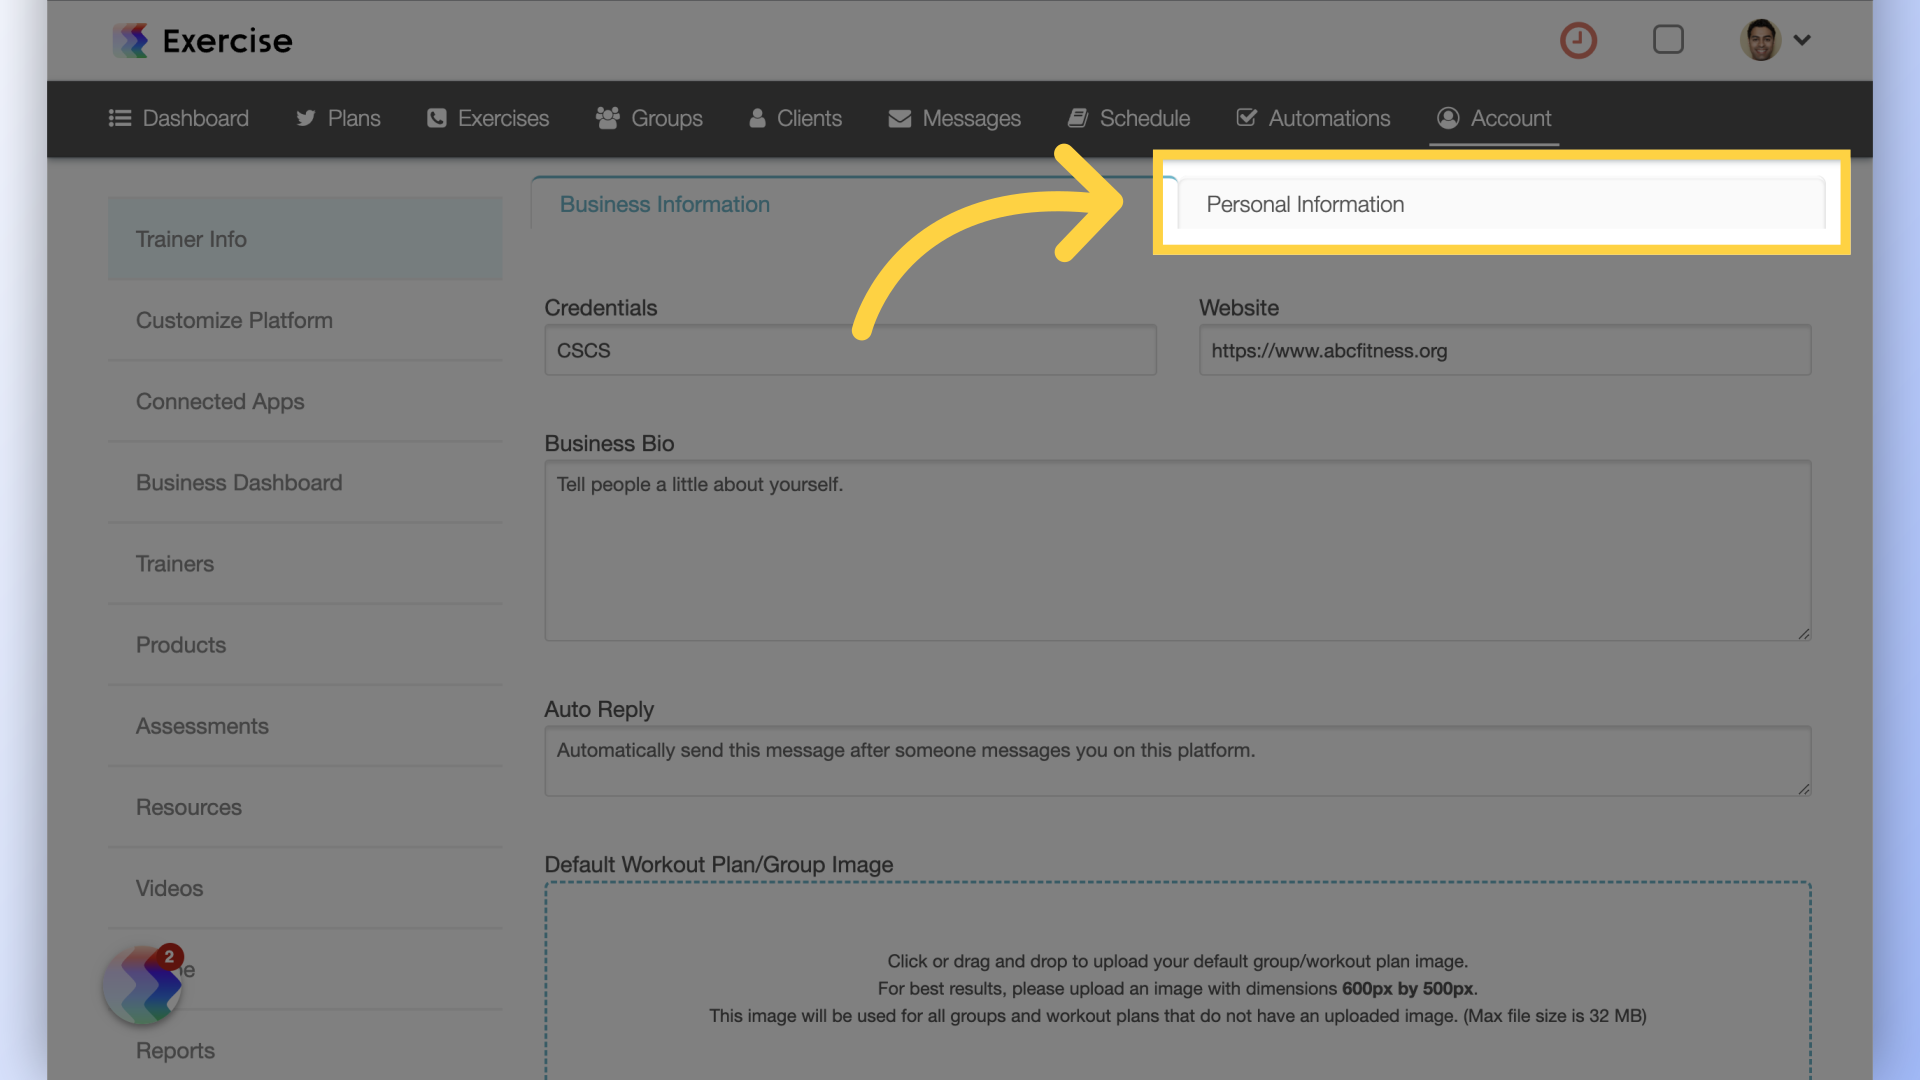Open Customize Platform settings
The image size is (1920, 1080).
click(305, 320)
